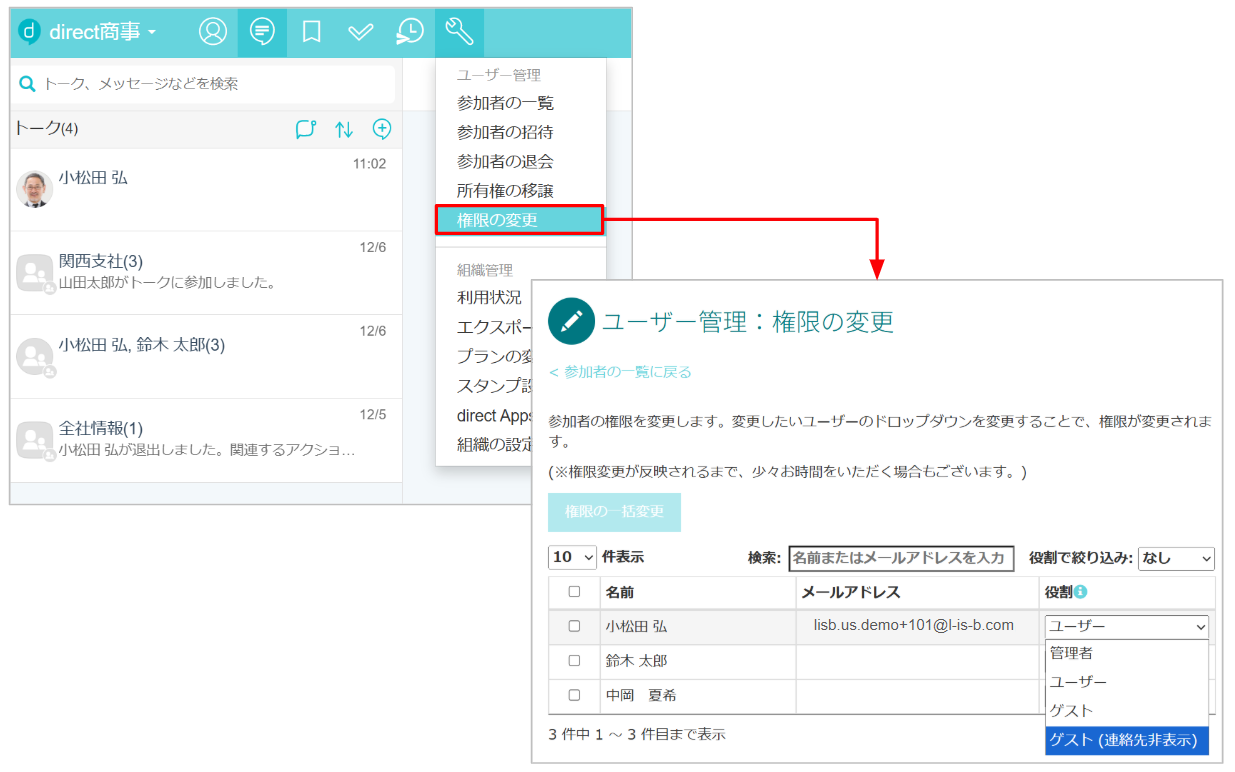Click the 名前またはメールアドレス search field
Screen dimensions: 1235x772
click(x=900, y=558)
